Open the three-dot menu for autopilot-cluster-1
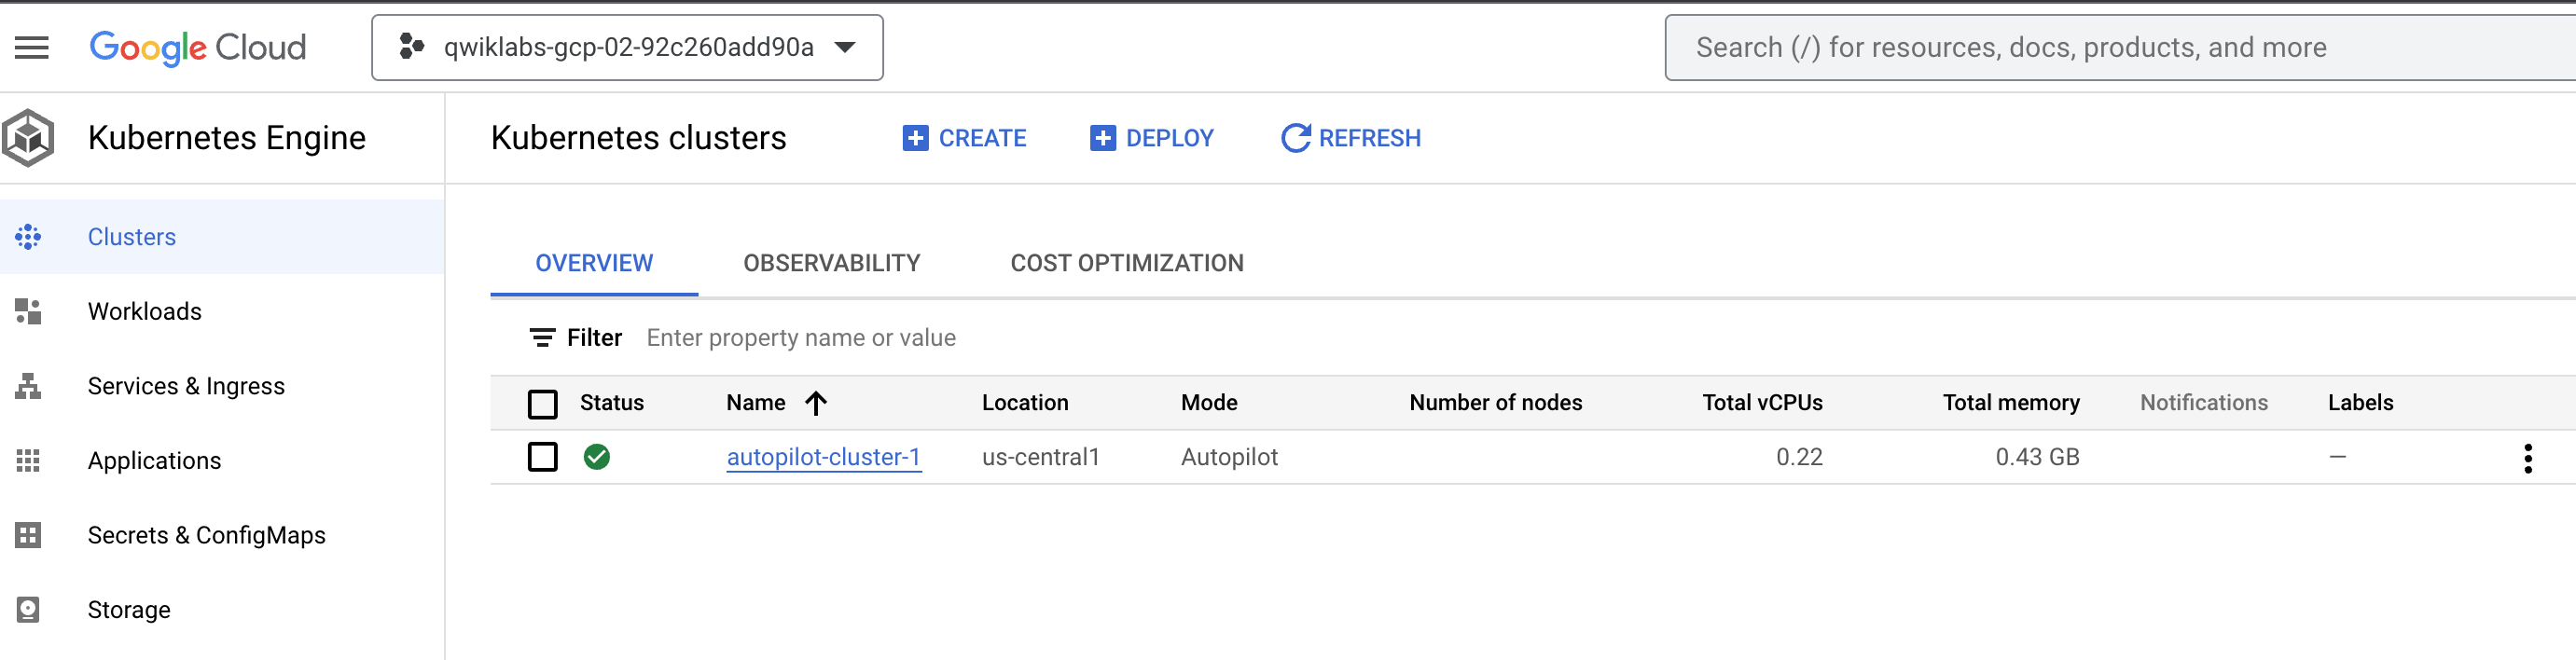 click(2527, 458)
